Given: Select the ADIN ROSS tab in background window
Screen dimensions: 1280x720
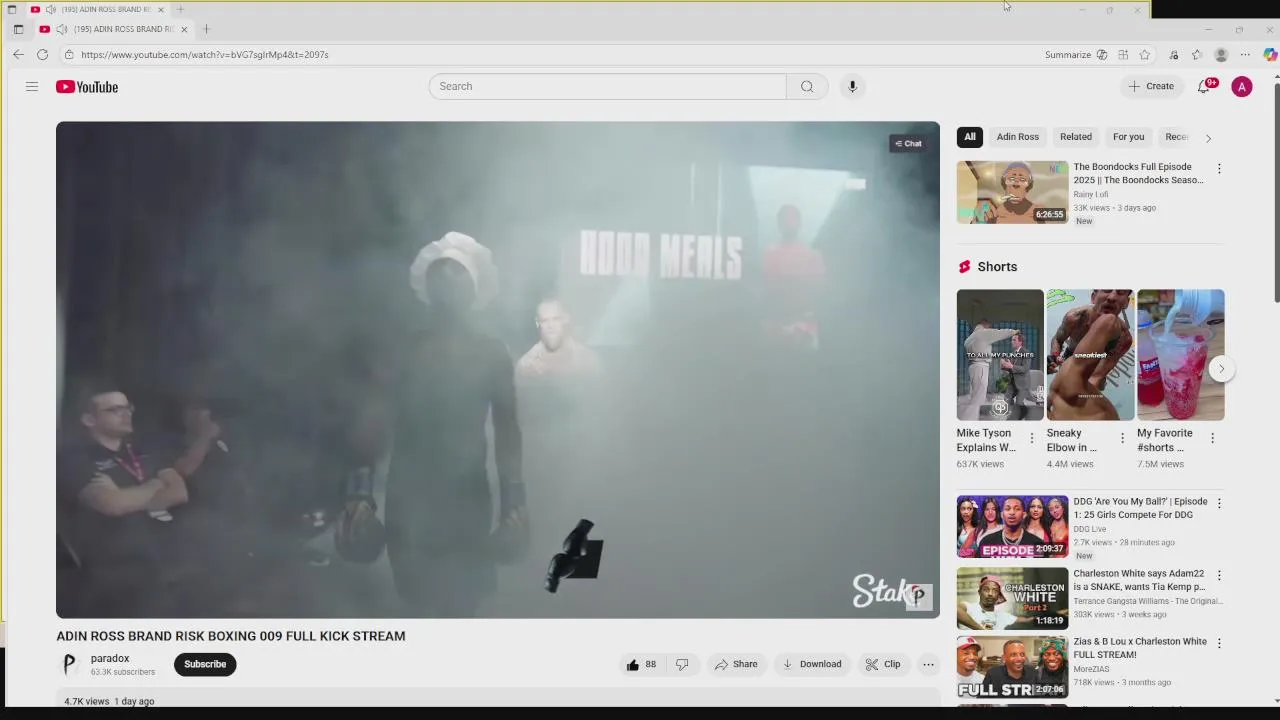Looking at the screenshot, I should click(x=98, y=9).
